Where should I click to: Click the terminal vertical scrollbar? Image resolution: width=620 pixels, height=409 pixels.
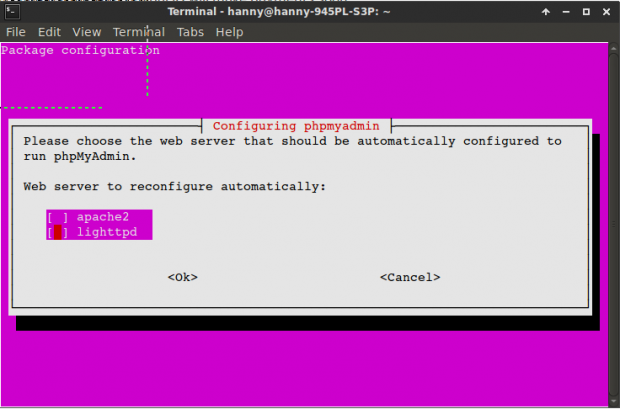click(x=614, y=224)
